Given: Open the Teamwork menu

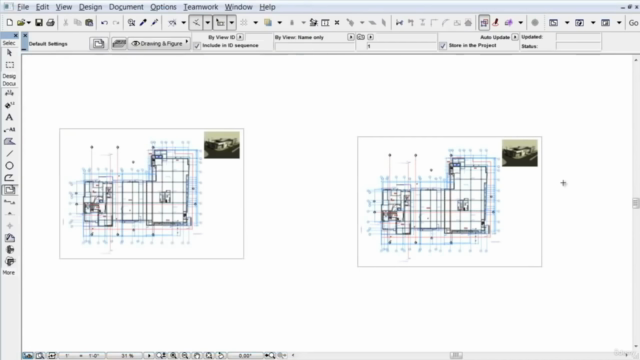Looking at the screenshot, I should [200, 7].
